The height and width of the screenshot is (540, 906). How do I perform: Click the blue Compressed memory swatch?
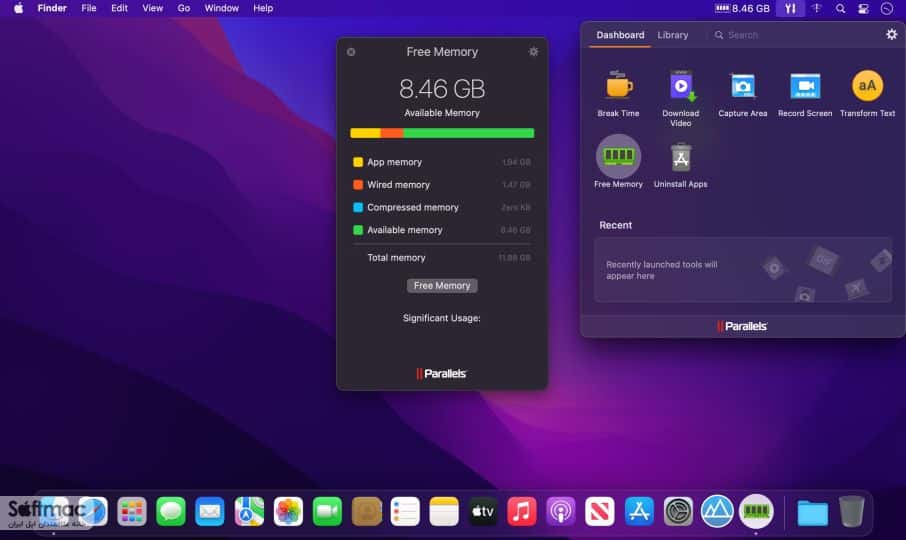click(358, 207)
